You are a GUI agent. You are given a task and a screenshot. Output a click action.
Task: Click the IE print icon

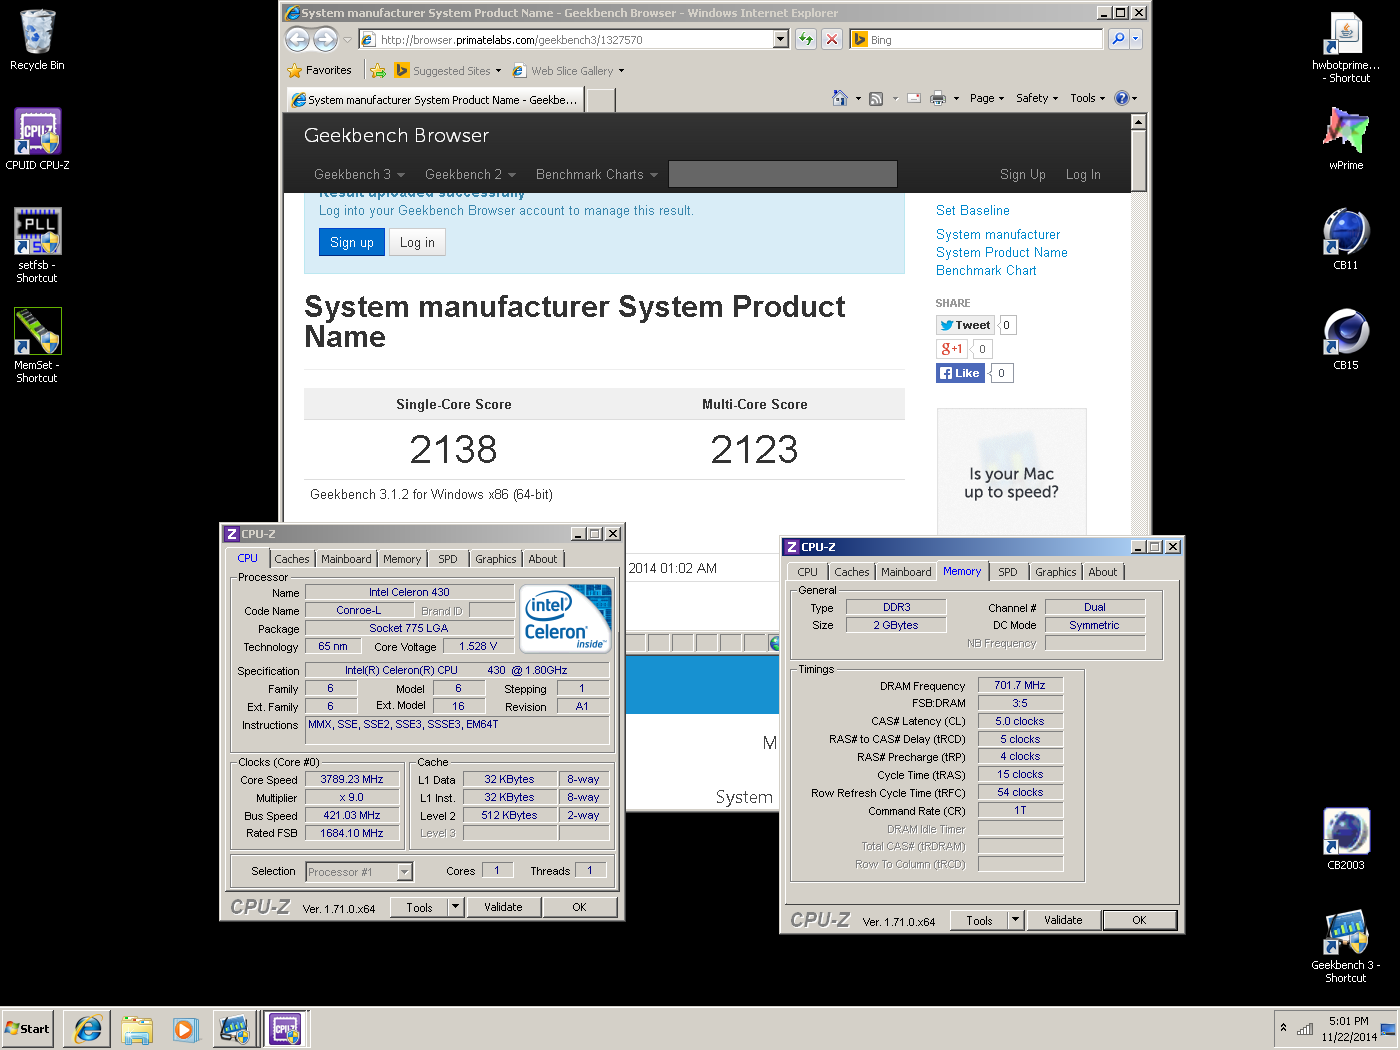[938, 98]
